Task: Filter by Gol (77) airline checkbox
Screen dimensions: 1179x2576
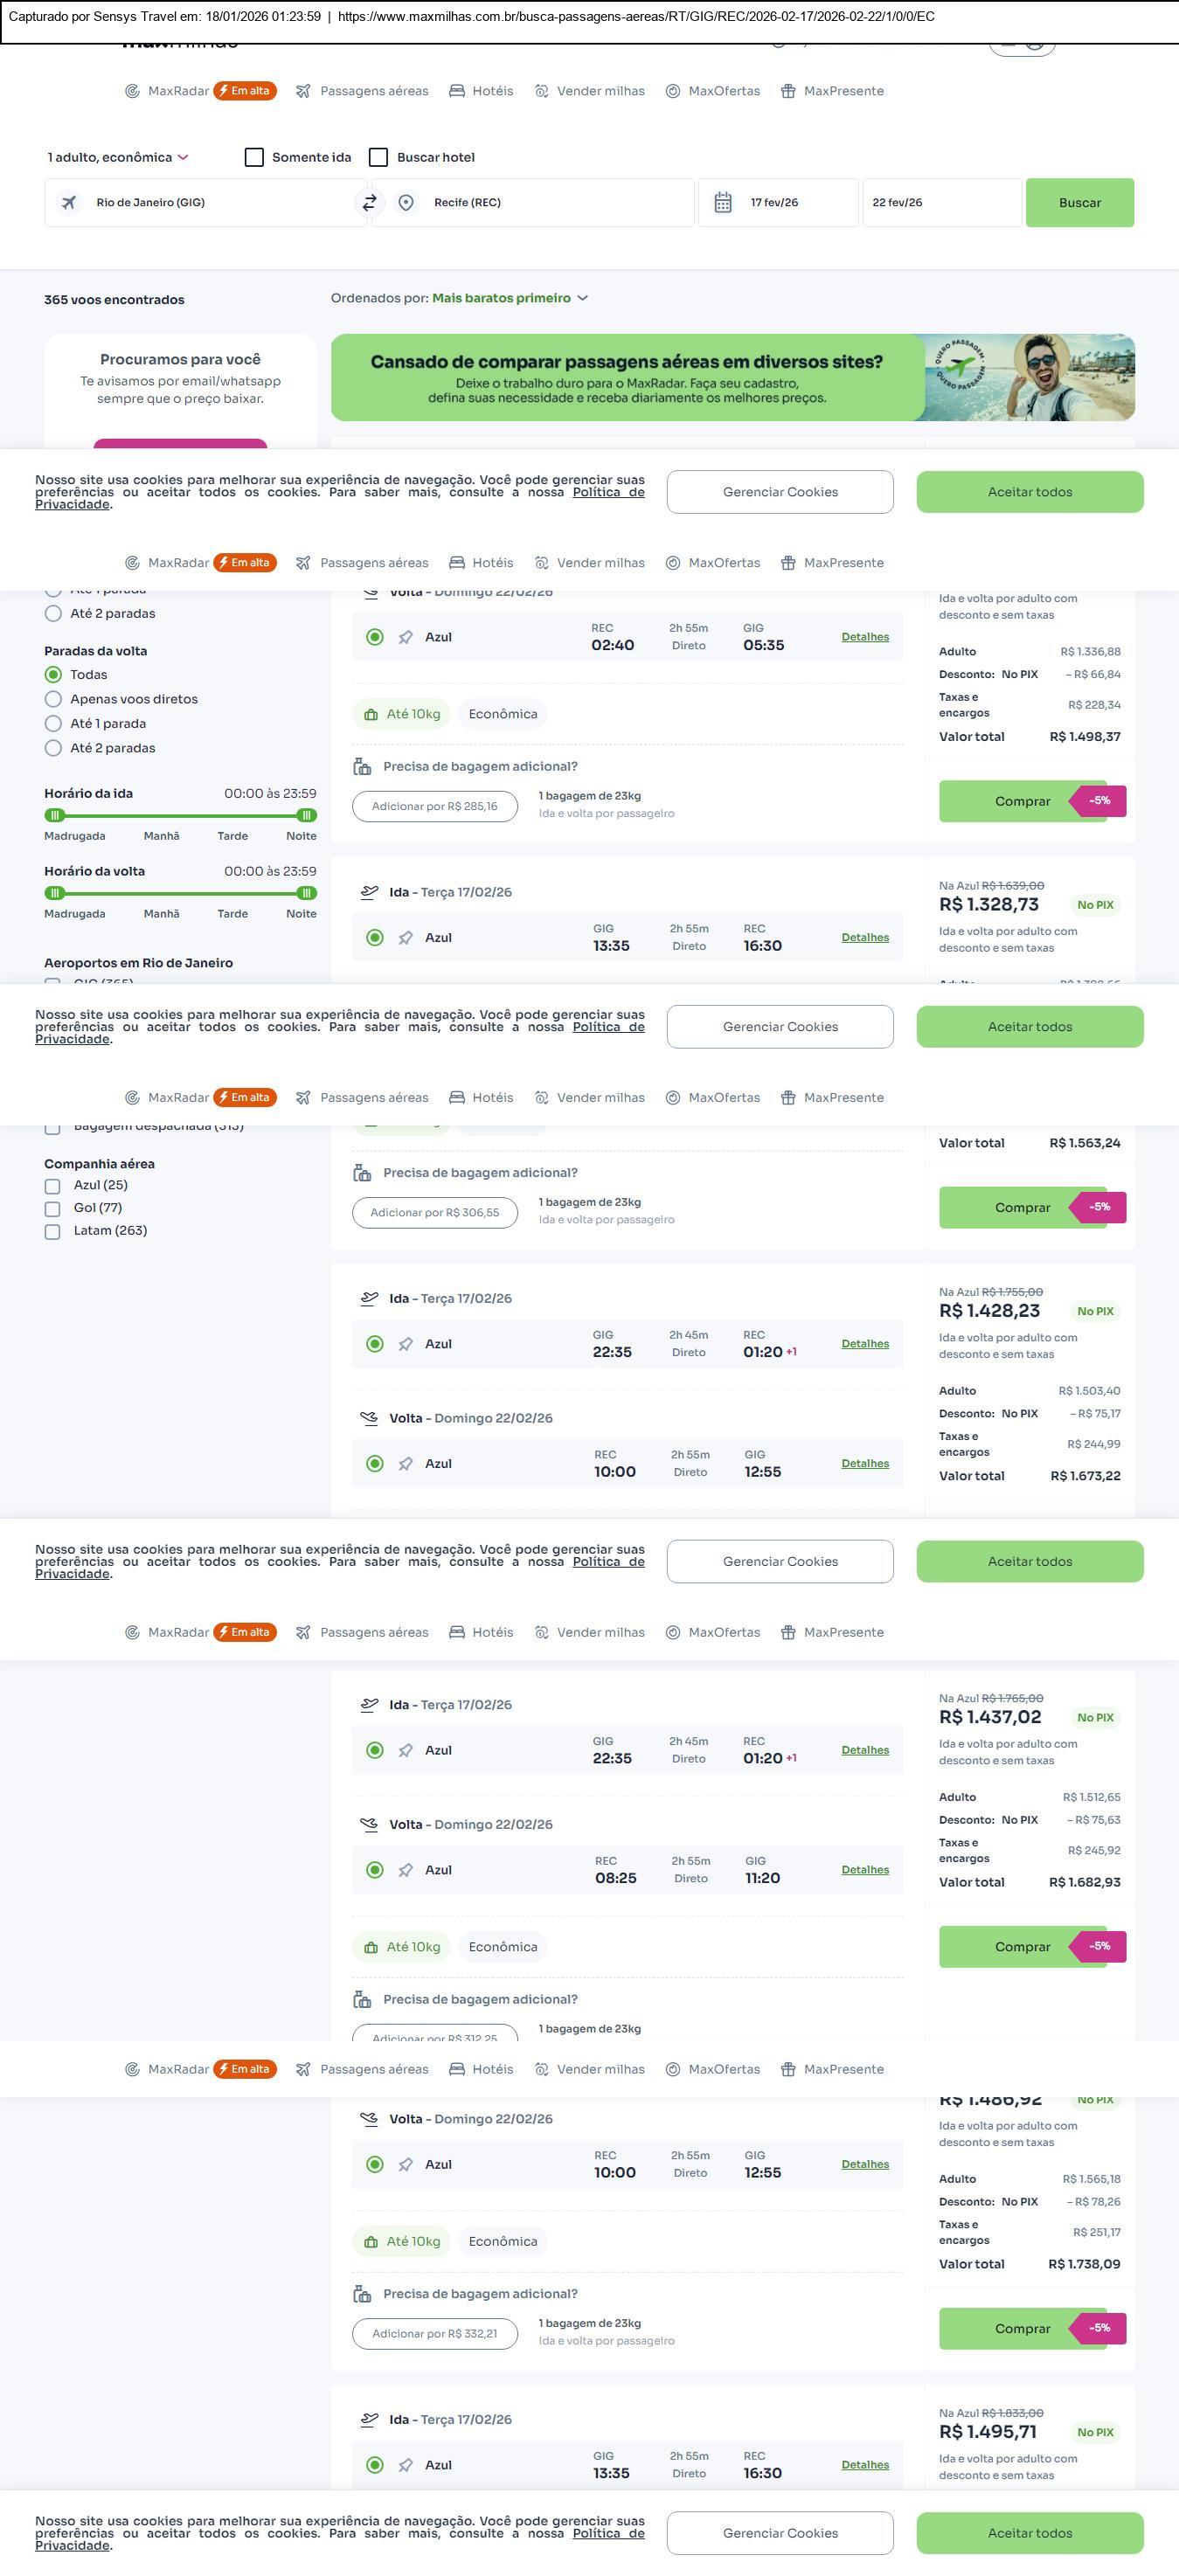Action: coord(53,1208)
